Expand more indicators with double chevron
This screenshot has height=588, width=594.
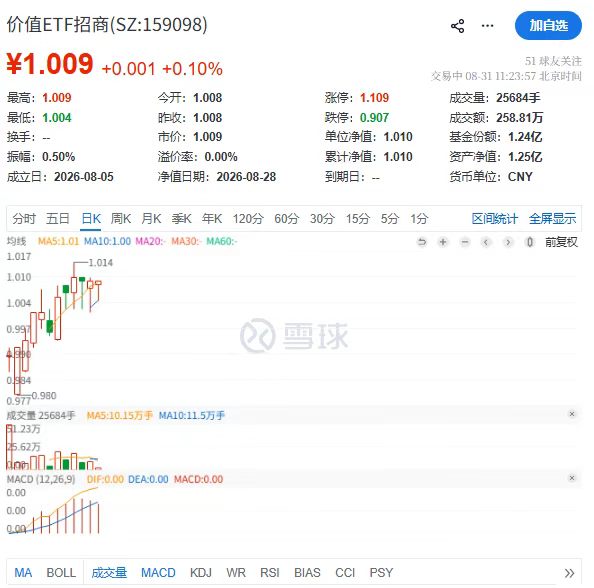coord(569,573)
